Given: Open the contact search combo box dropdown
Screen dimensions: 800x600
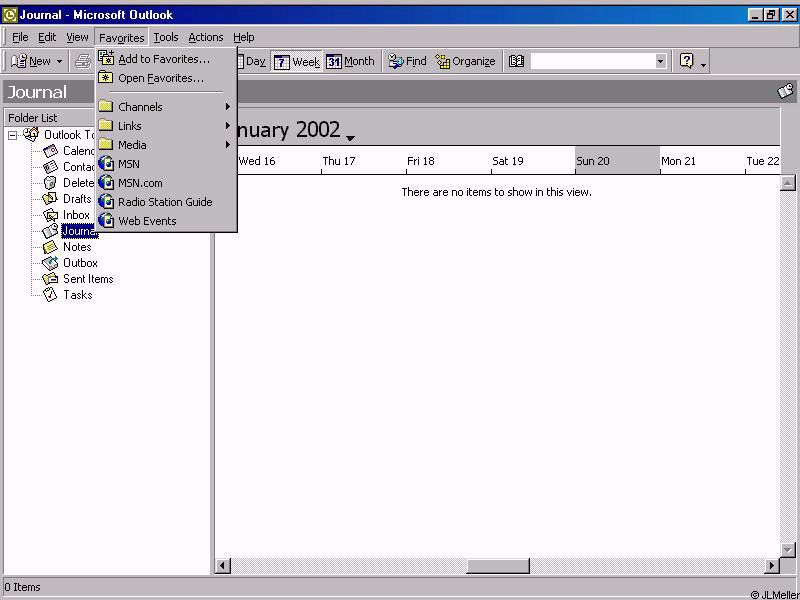Looking at the screenshot, I should [x=660, y=61].
